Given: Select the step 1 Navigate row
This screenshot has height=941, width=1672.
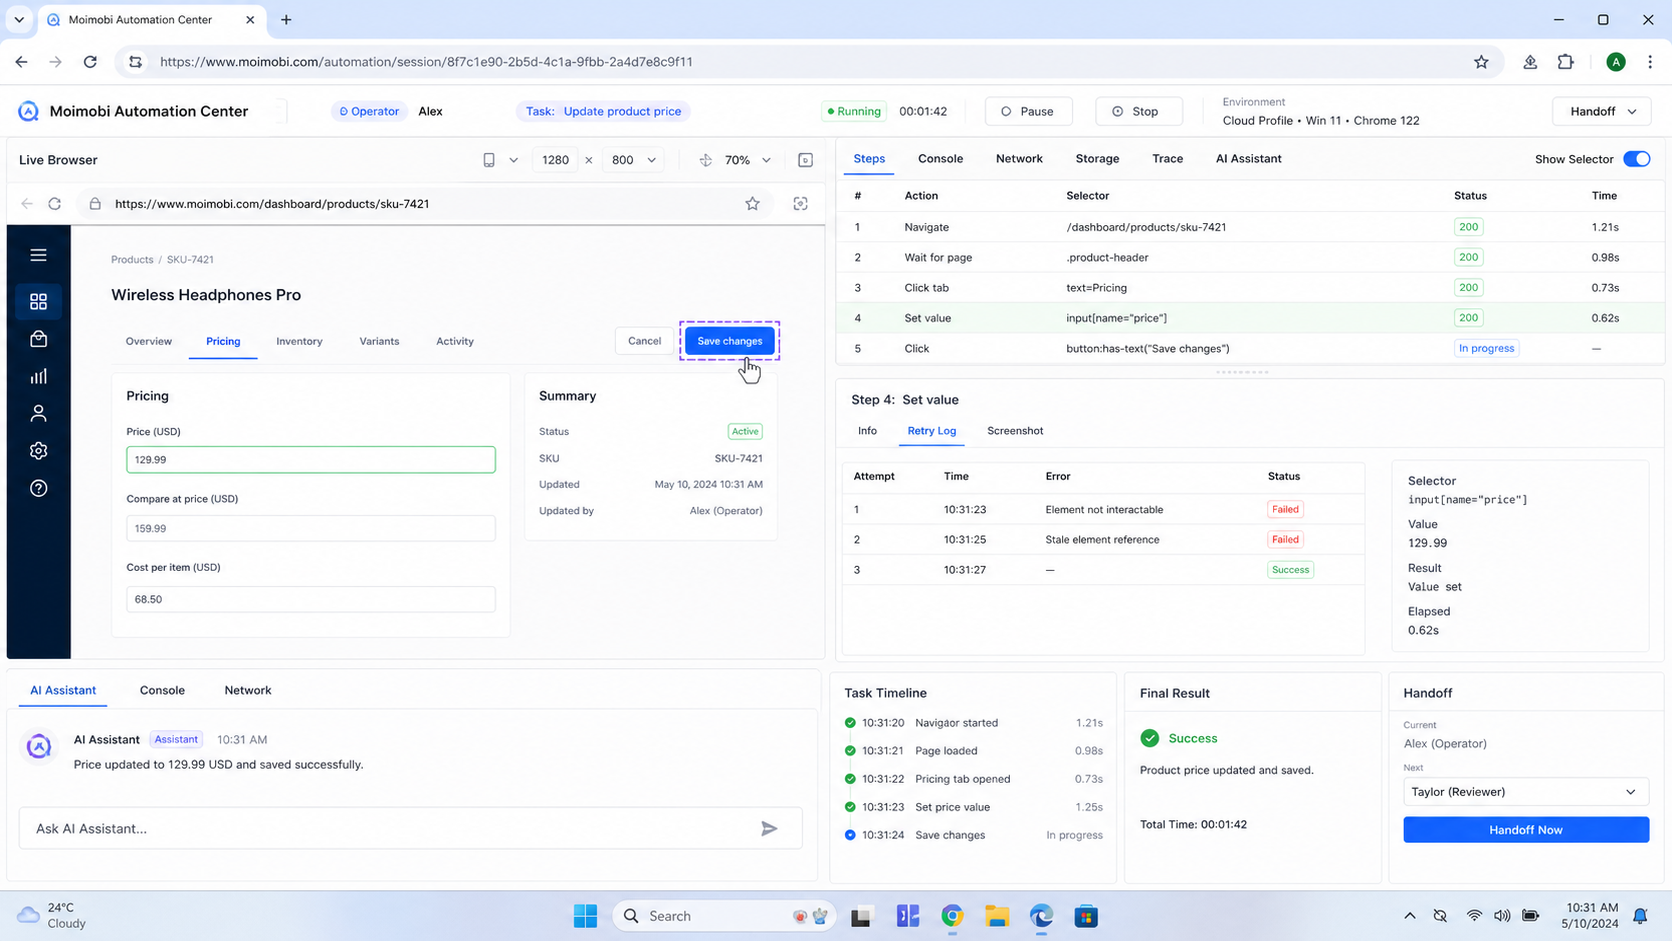Looking at the screenshot, I should coord(1250,227).
